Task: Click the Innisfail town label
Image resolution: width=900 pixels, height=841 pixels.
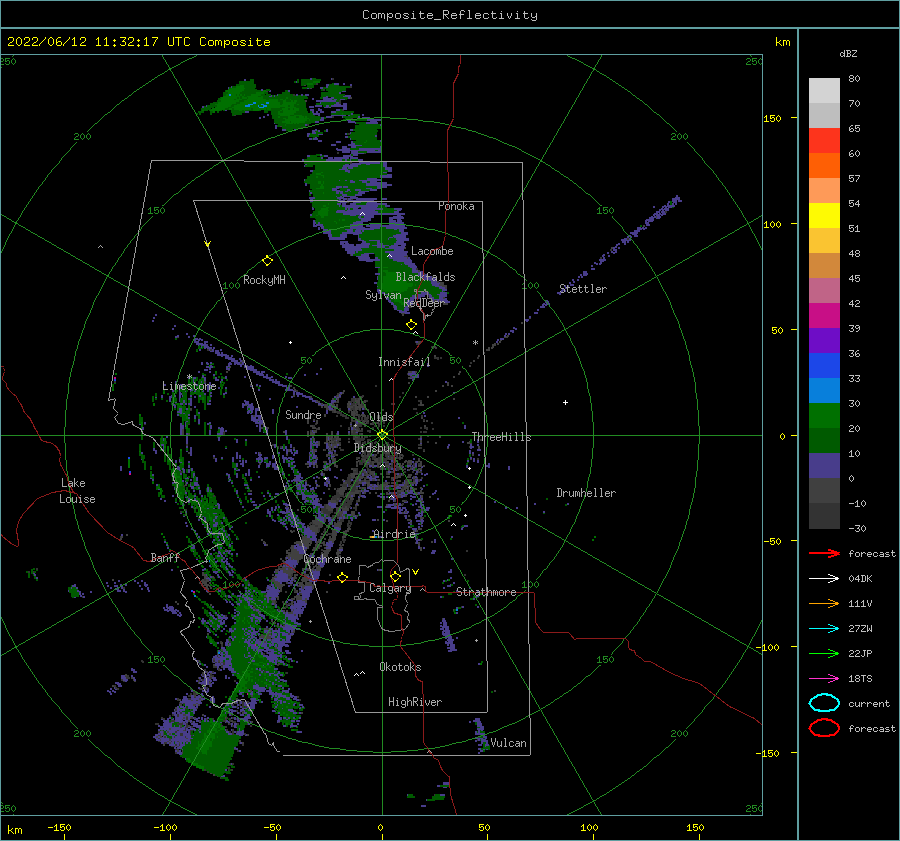Action: pos(404,362)
